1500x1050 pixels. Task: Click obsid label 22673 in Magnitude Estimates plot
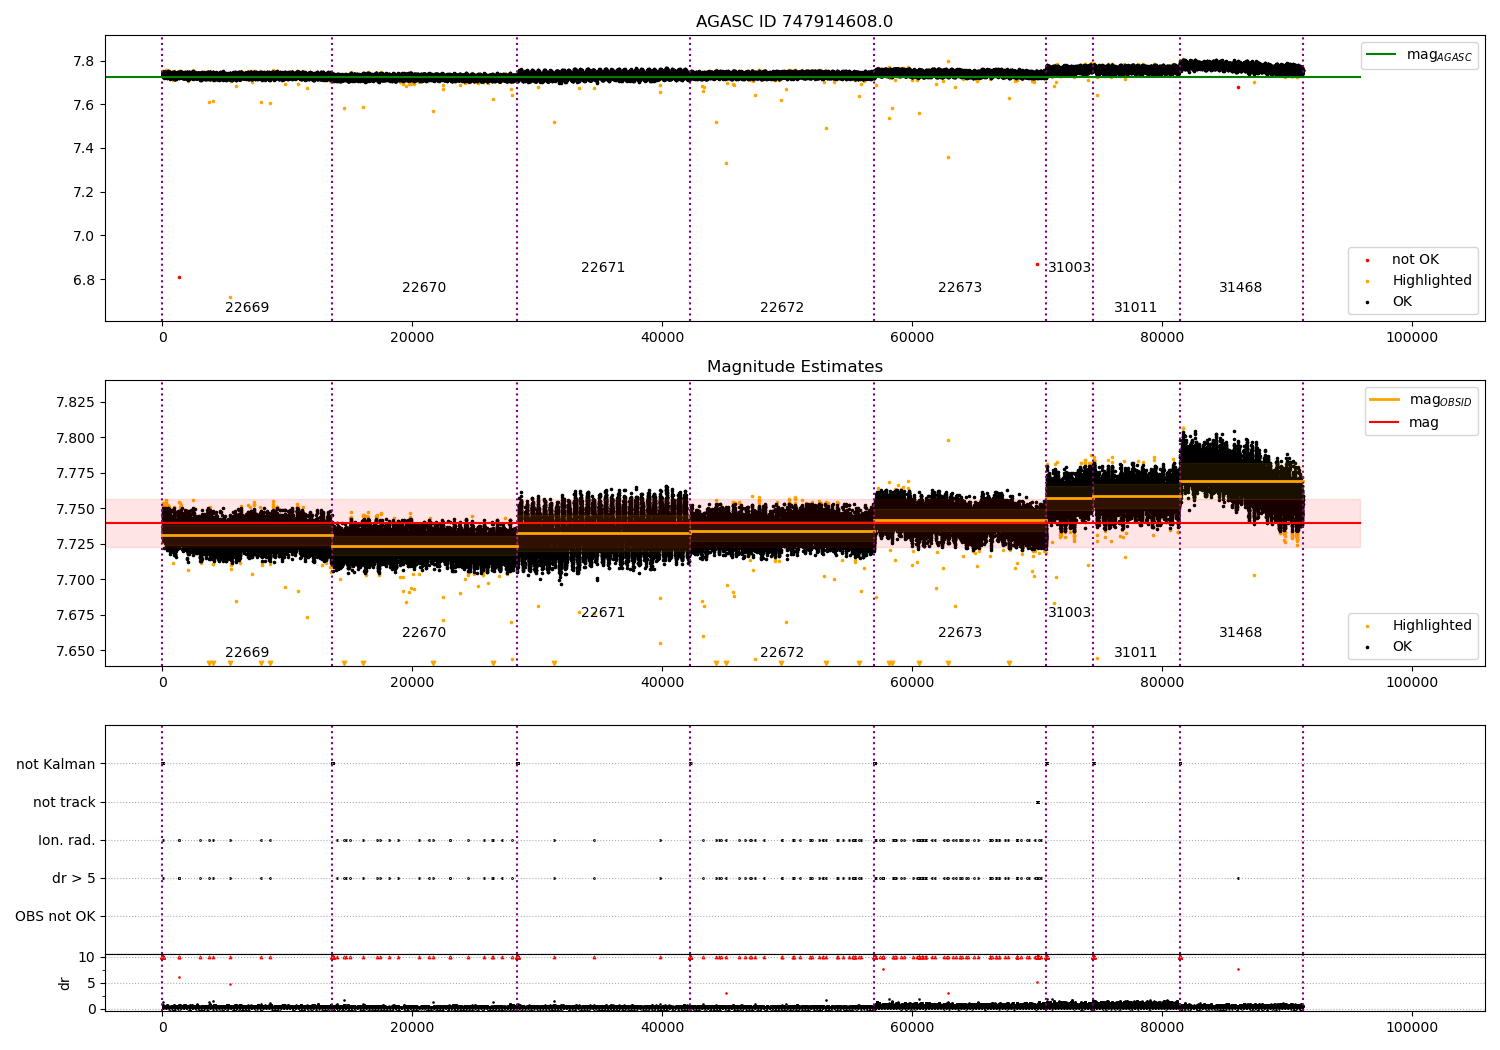point(960,633)
